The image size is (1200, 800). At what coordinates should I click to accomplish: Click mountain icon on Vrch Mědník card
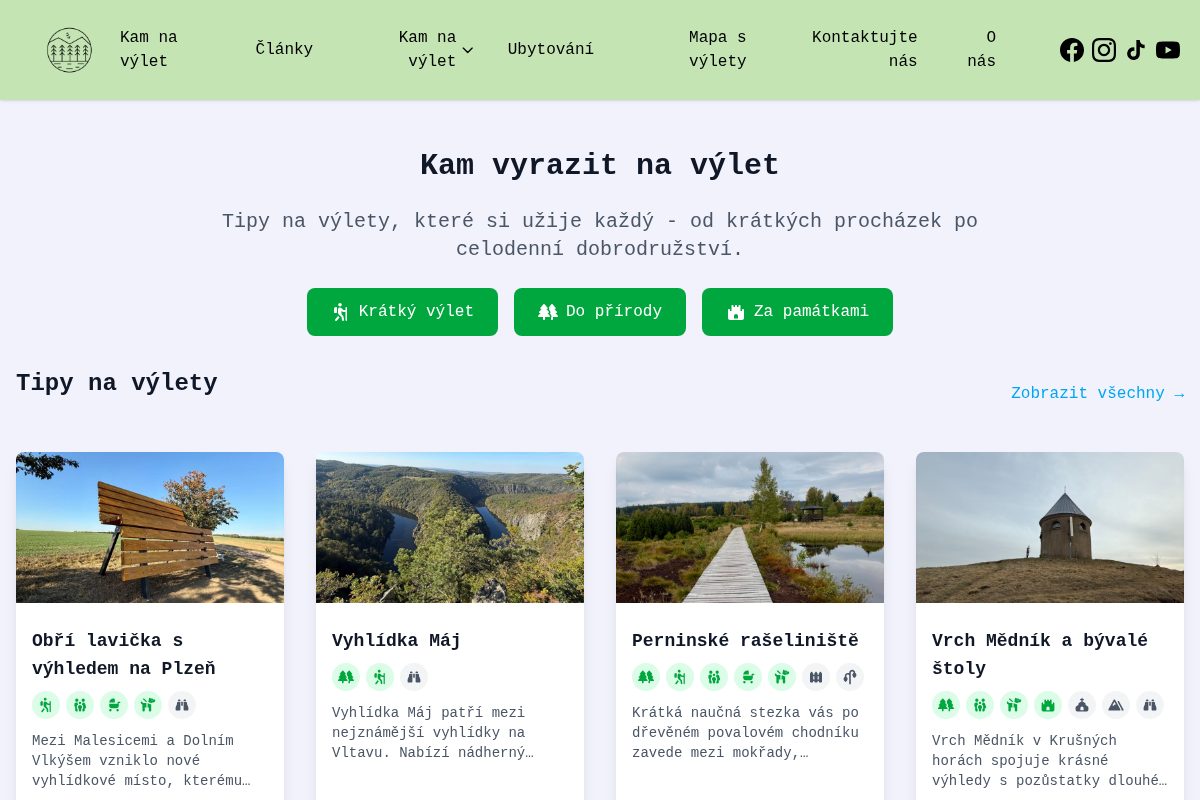pyautogui.click(x=1116, y=705)
